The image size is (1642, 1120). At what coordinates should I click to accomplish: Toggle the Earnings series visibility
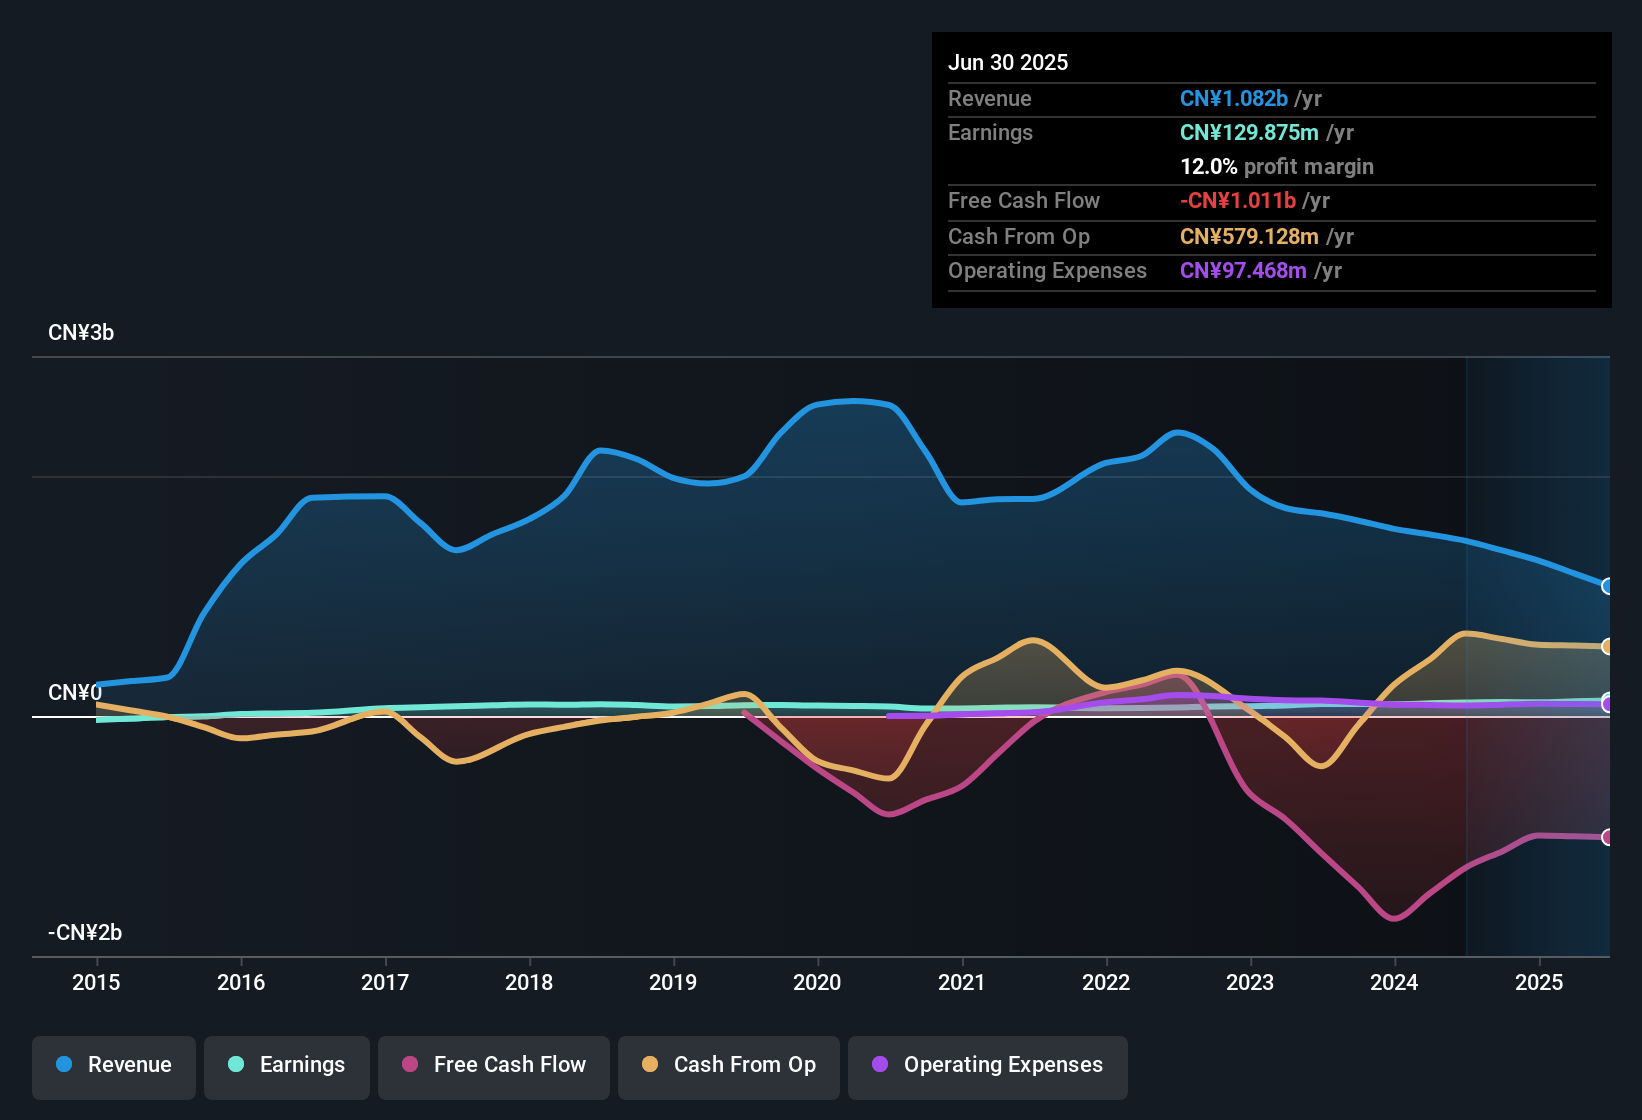pos(287,1065)
